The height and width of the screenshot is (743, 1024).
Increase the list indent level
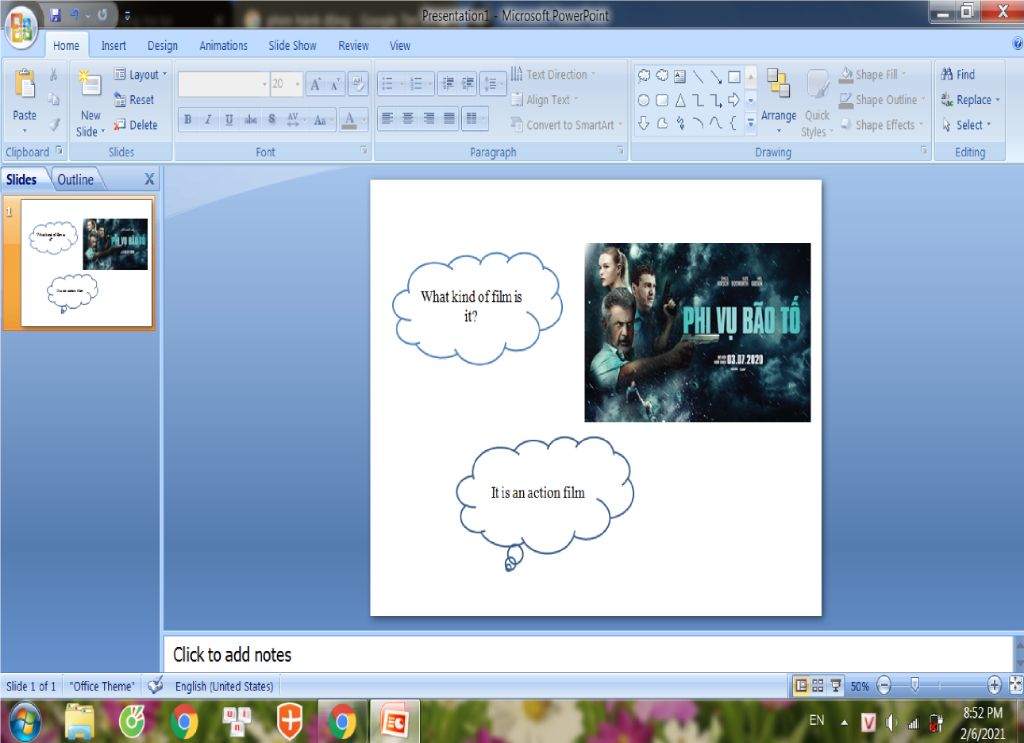pos(468,84)
